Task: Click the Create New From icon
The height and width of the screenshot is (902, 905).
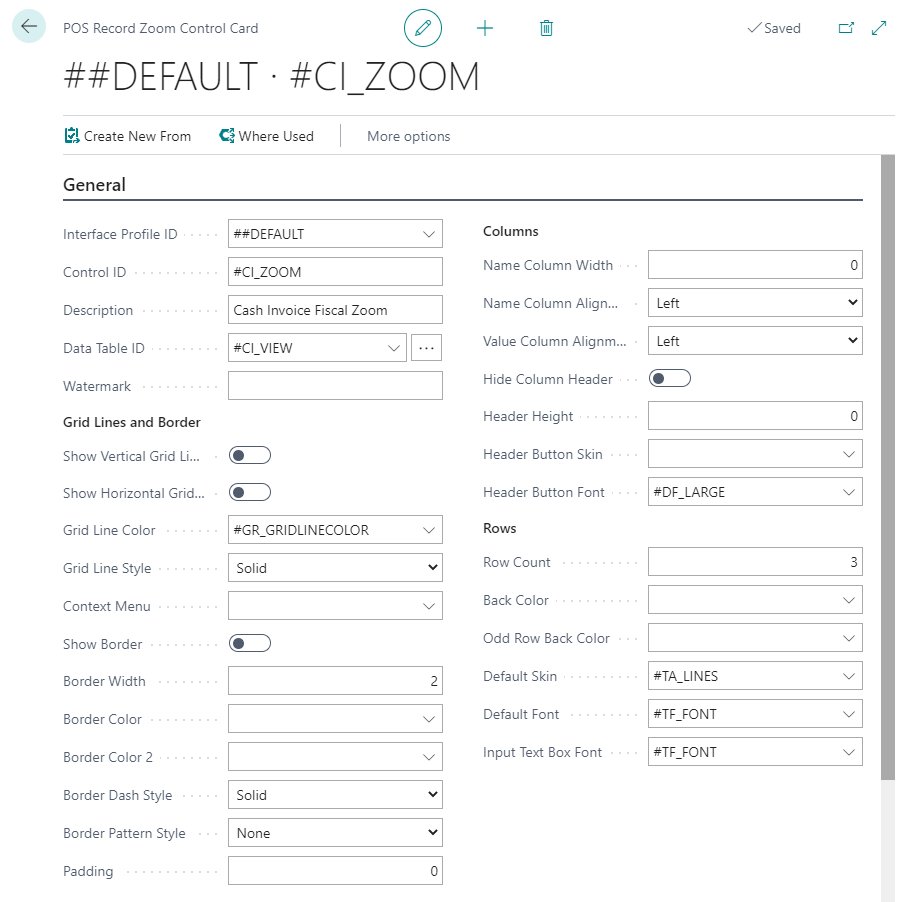Action: [x=72, y=136]
